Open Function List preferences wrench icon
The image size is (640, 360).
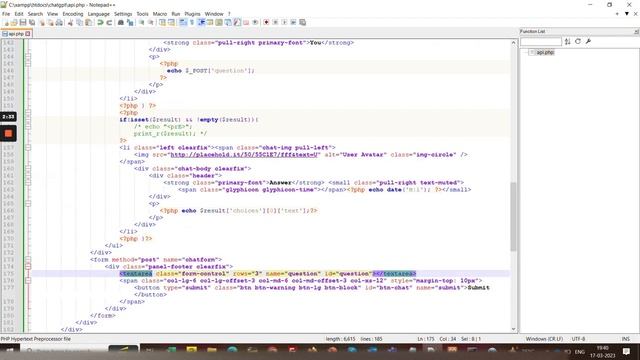[x=588, y=41]
